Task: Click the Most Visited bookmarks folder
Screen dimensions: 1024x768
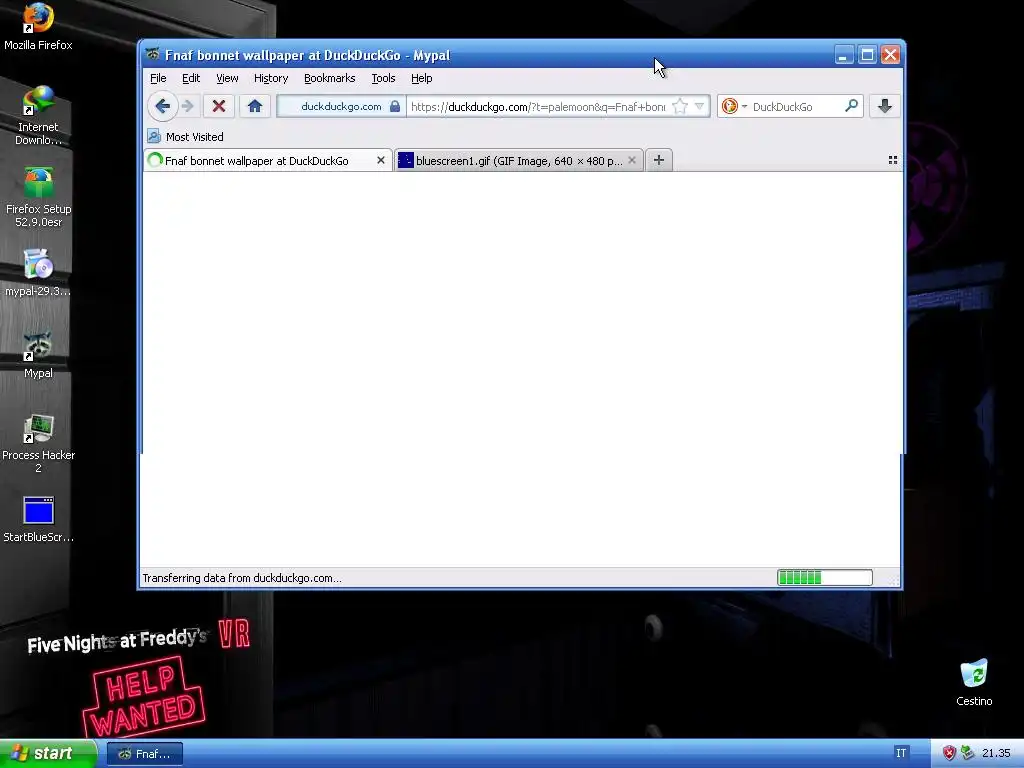Action: 185,136
